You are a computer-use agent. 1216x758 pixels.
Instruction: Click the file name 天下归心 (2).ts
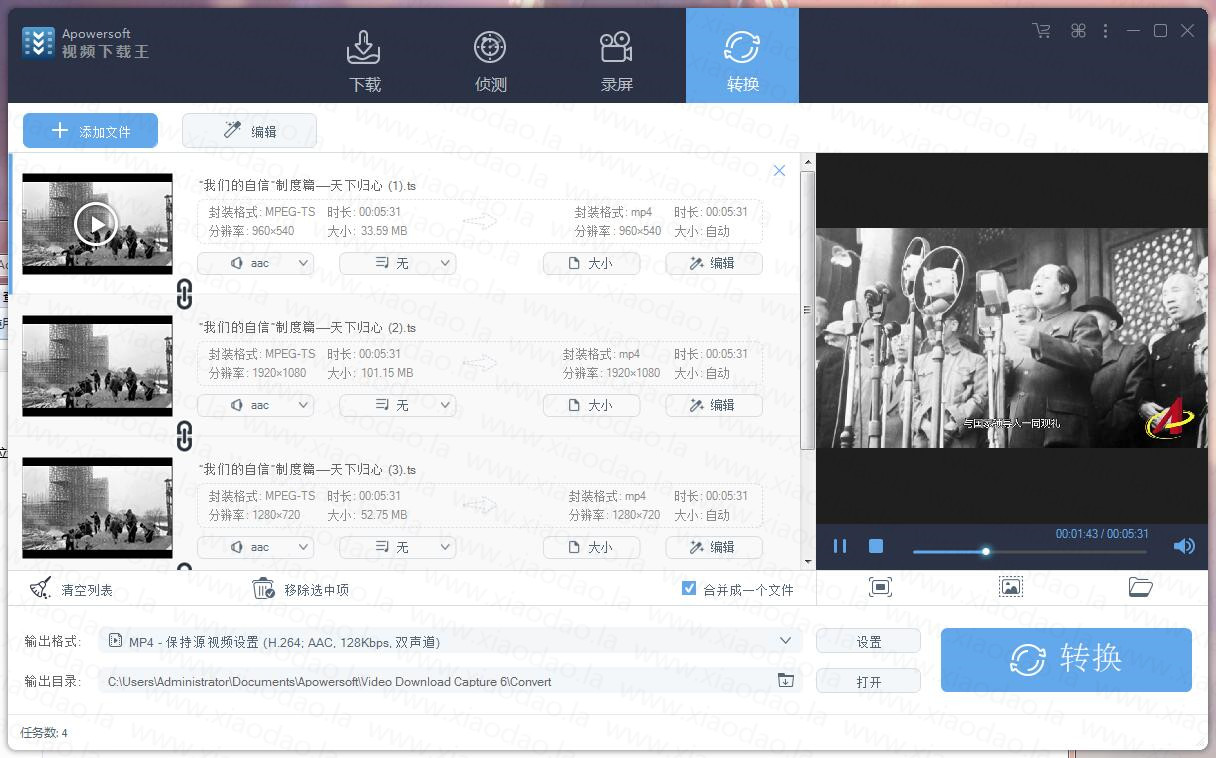coord(307,327)
